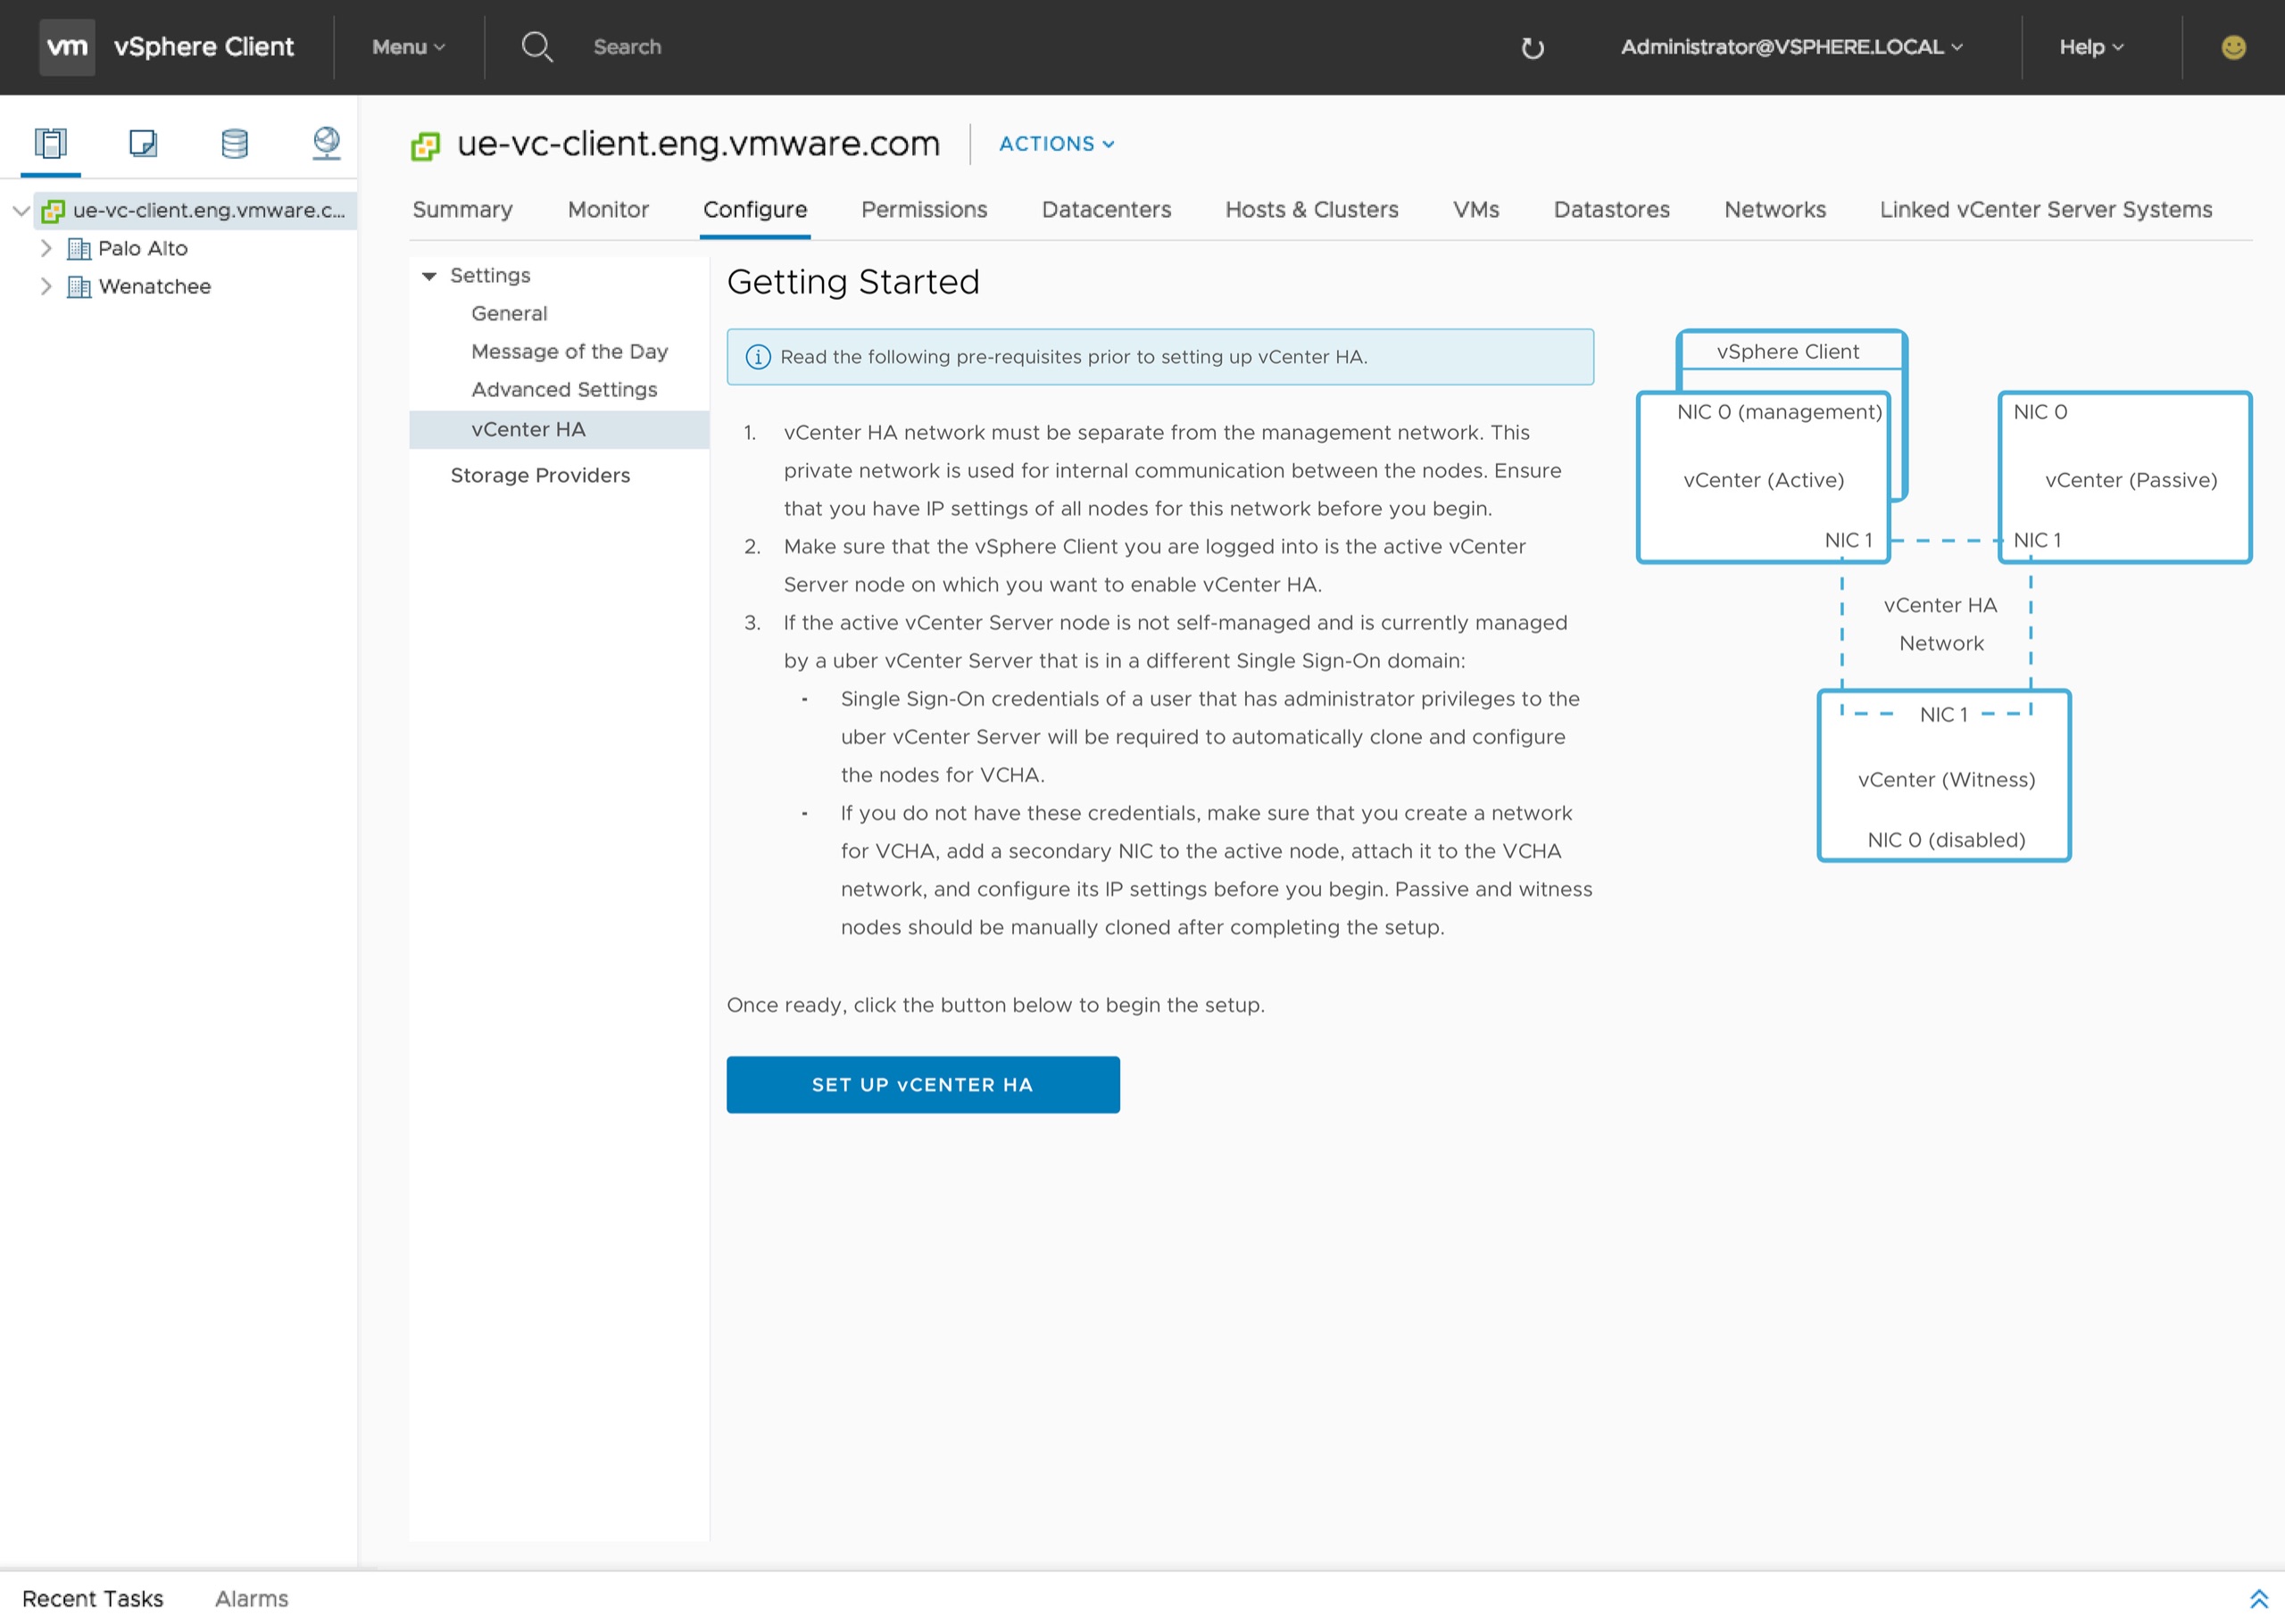Open the Networks tab
This screenshot has height=1624, width=2285.
coord(1775,210)
